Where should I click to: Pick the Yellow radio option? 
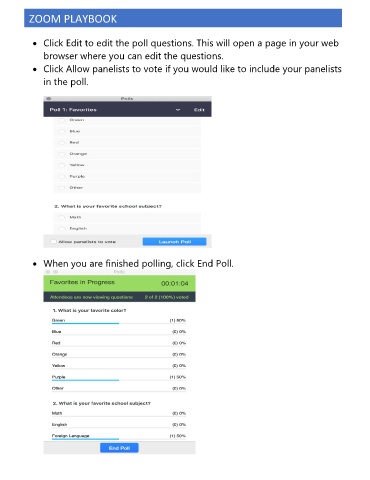click(x=62, y=165)
